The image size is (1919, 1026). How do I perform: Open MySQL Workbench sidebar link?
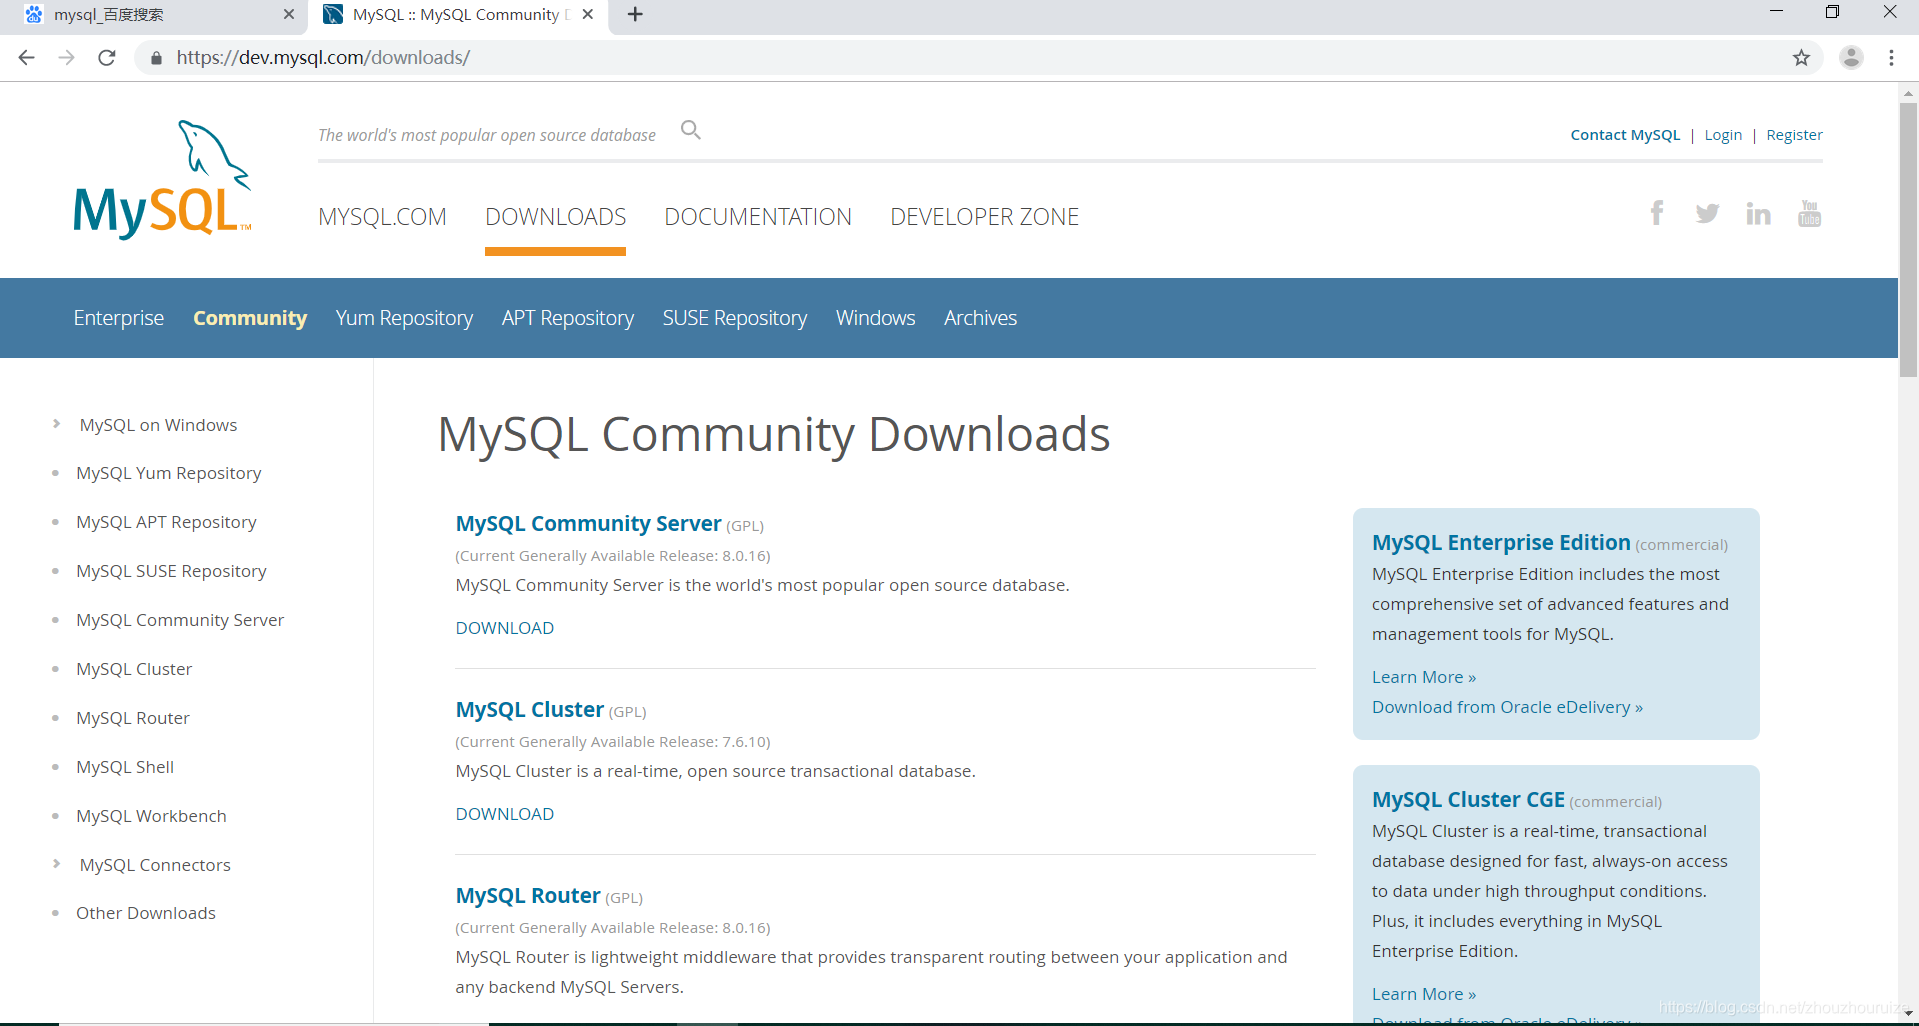pyautogui.click(x=151, y=816)
